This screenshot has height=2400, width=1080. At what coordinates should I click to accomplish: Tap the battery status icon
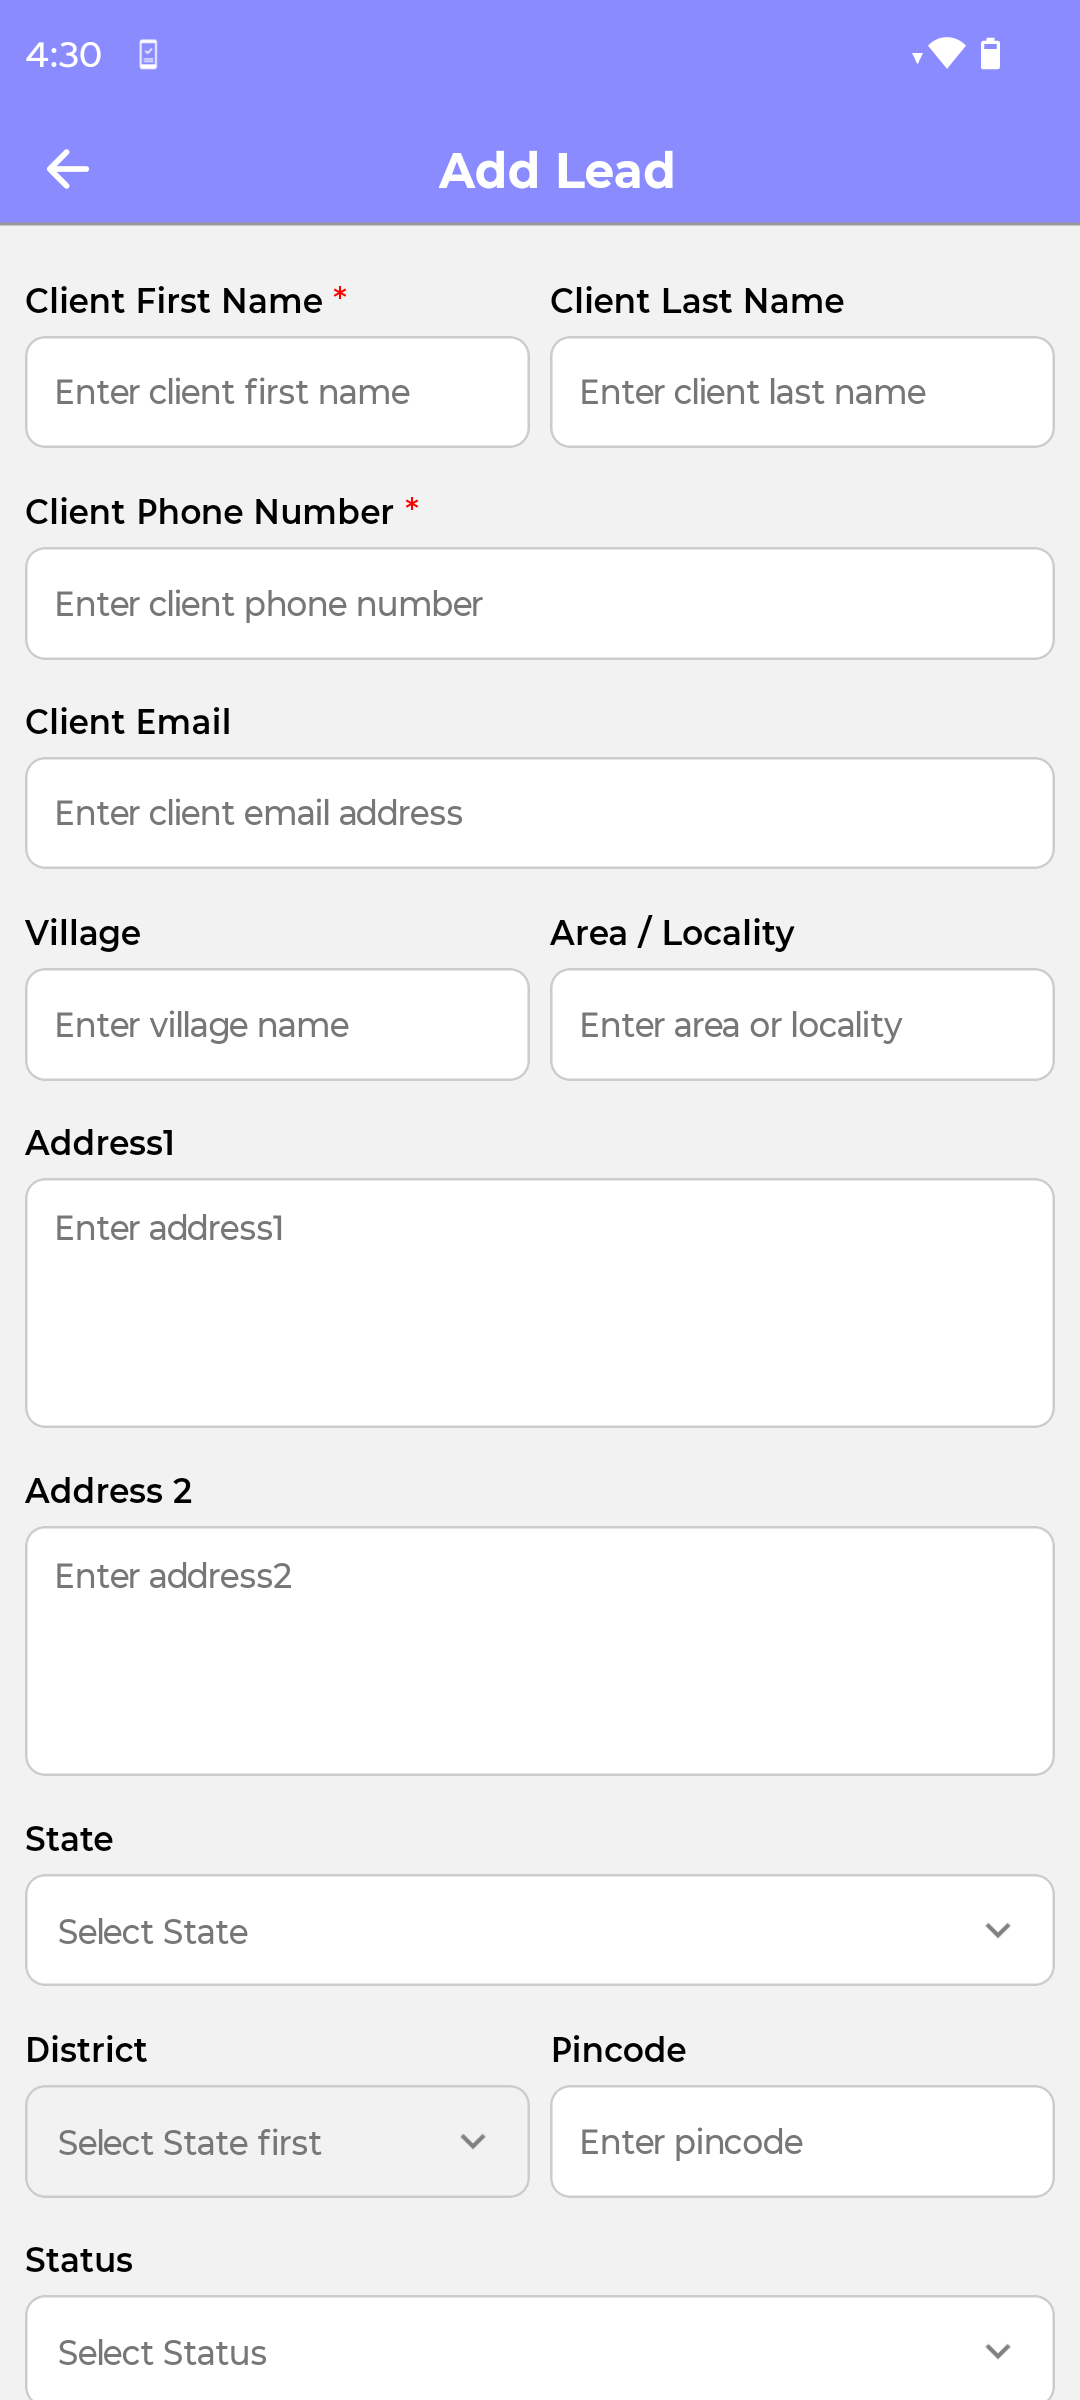[x=990, y=53]
